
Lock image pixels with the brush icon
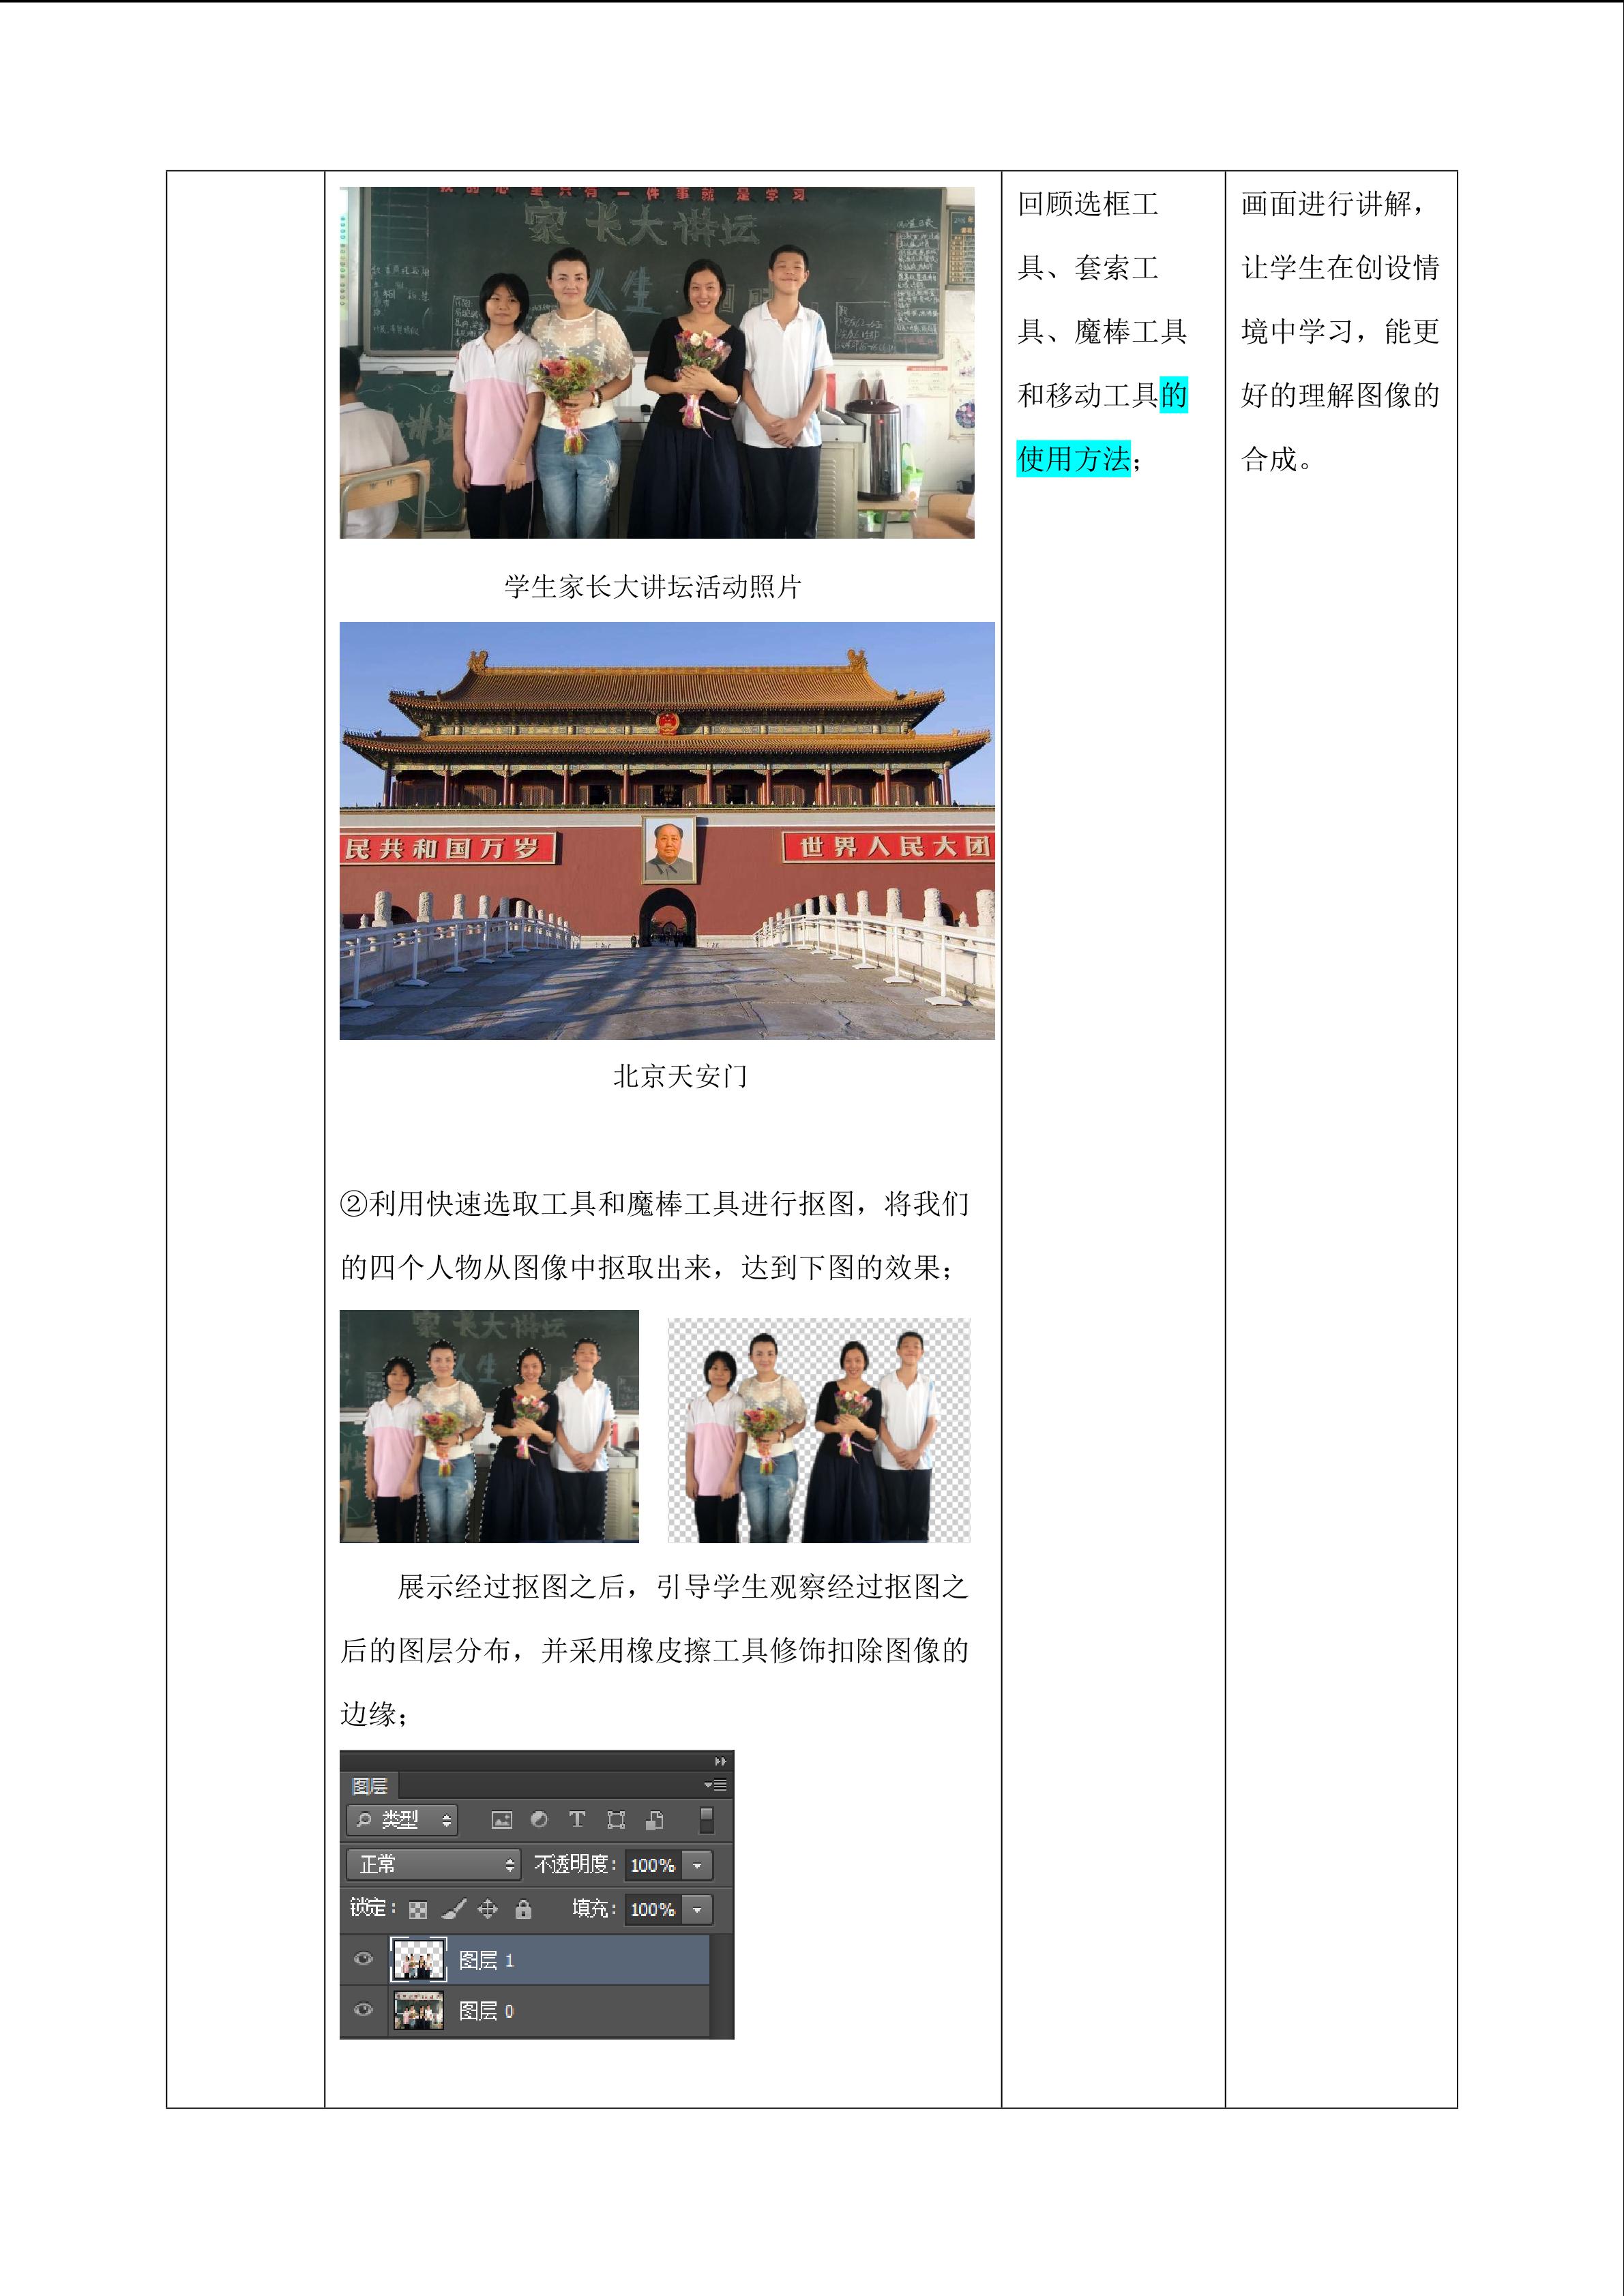click(x=453, y=1909)
